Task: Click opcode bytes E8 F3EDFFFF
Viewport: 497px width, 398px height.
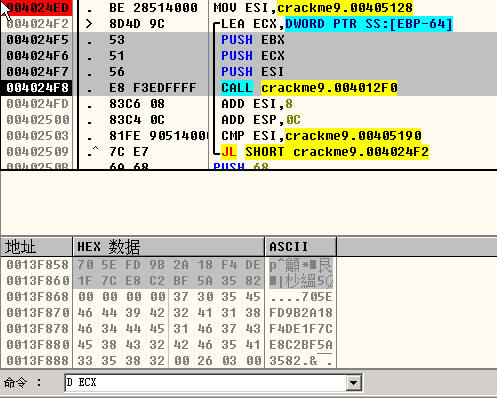Action: click(x=153, y=88)
